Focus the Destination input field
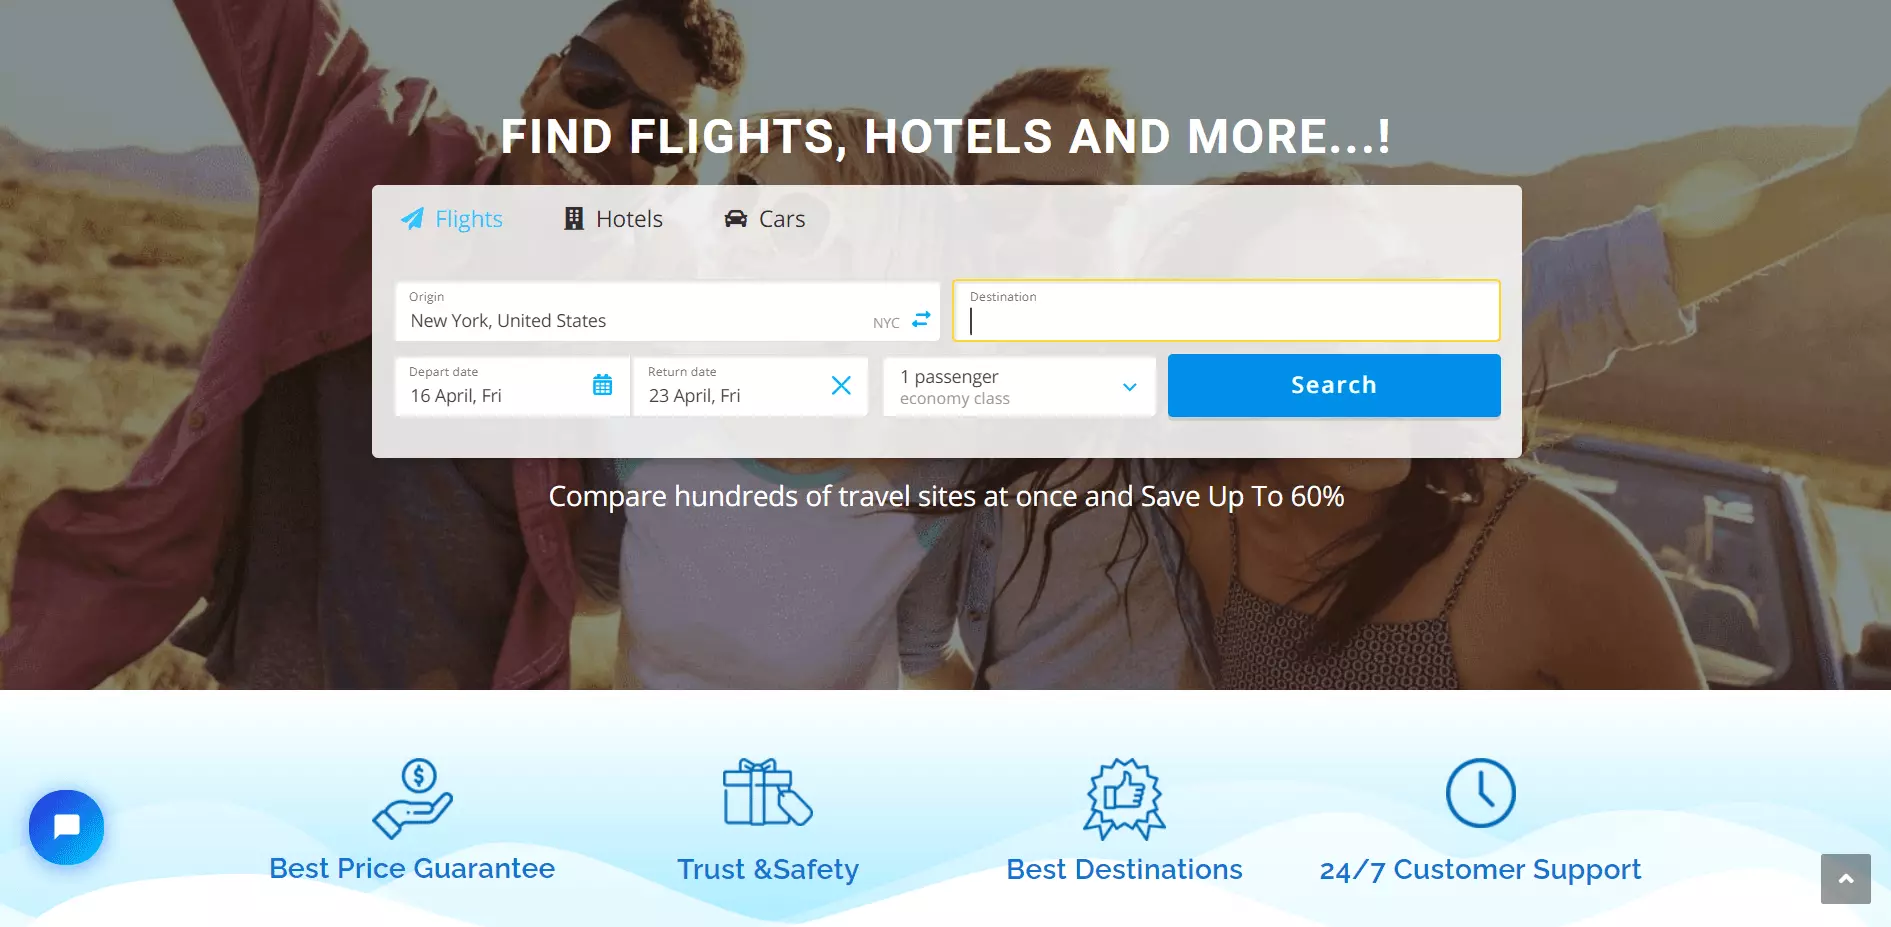The height and width of the screenshot is (927, 1891). tap(1226, 311)
